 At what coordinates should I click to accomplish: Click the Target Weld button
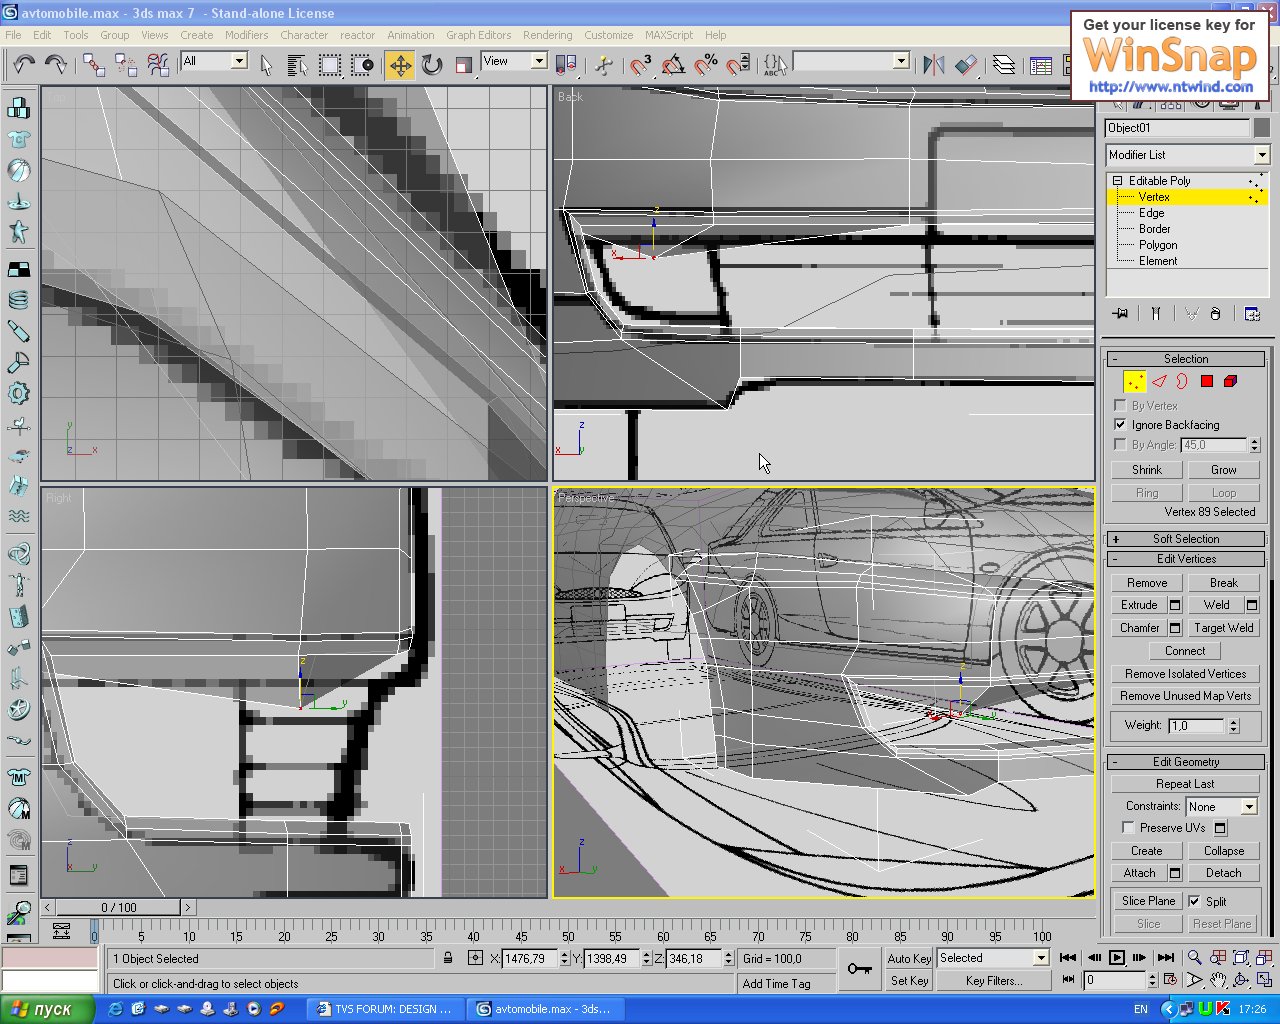click(1223, 628)
